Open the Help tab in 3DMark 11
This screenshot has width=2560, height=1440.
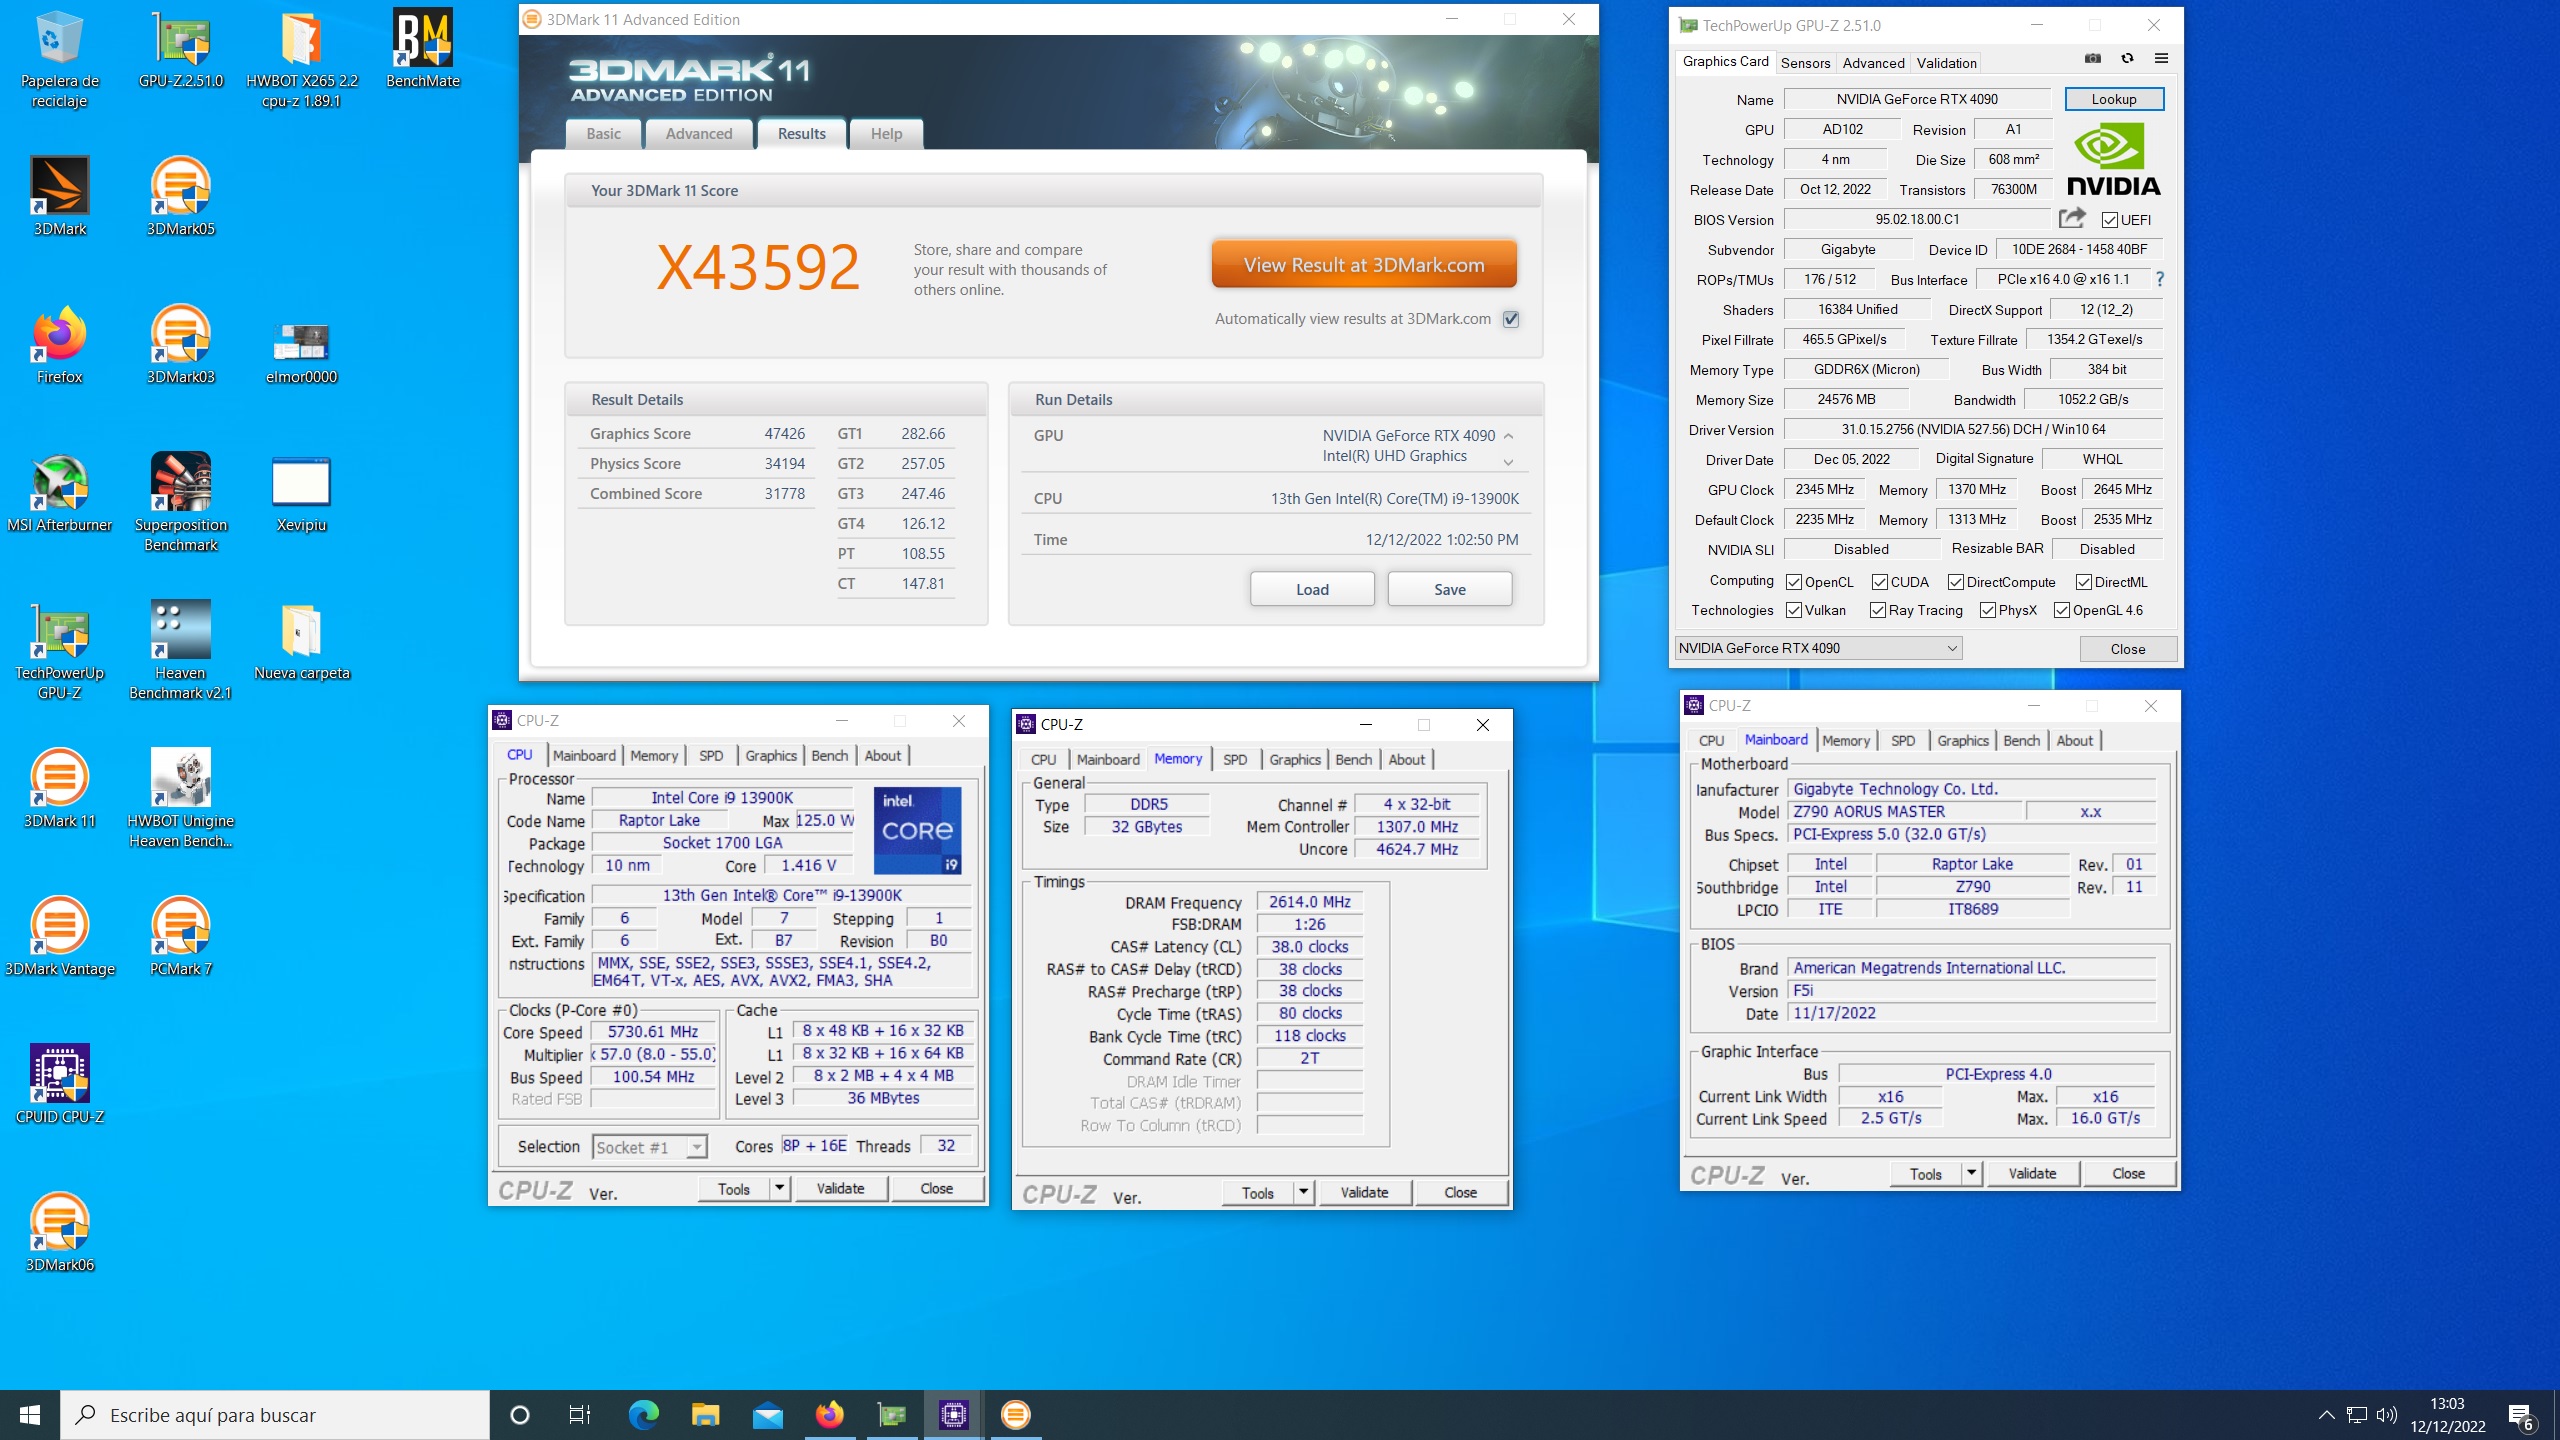[886, 134]
